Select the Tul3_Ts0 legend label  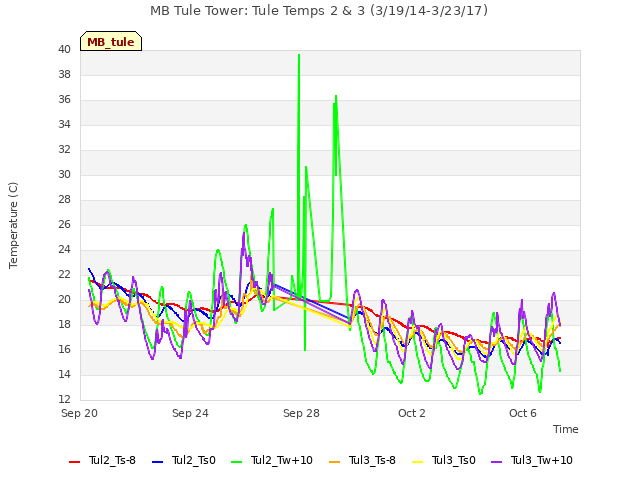pos(454,460)
